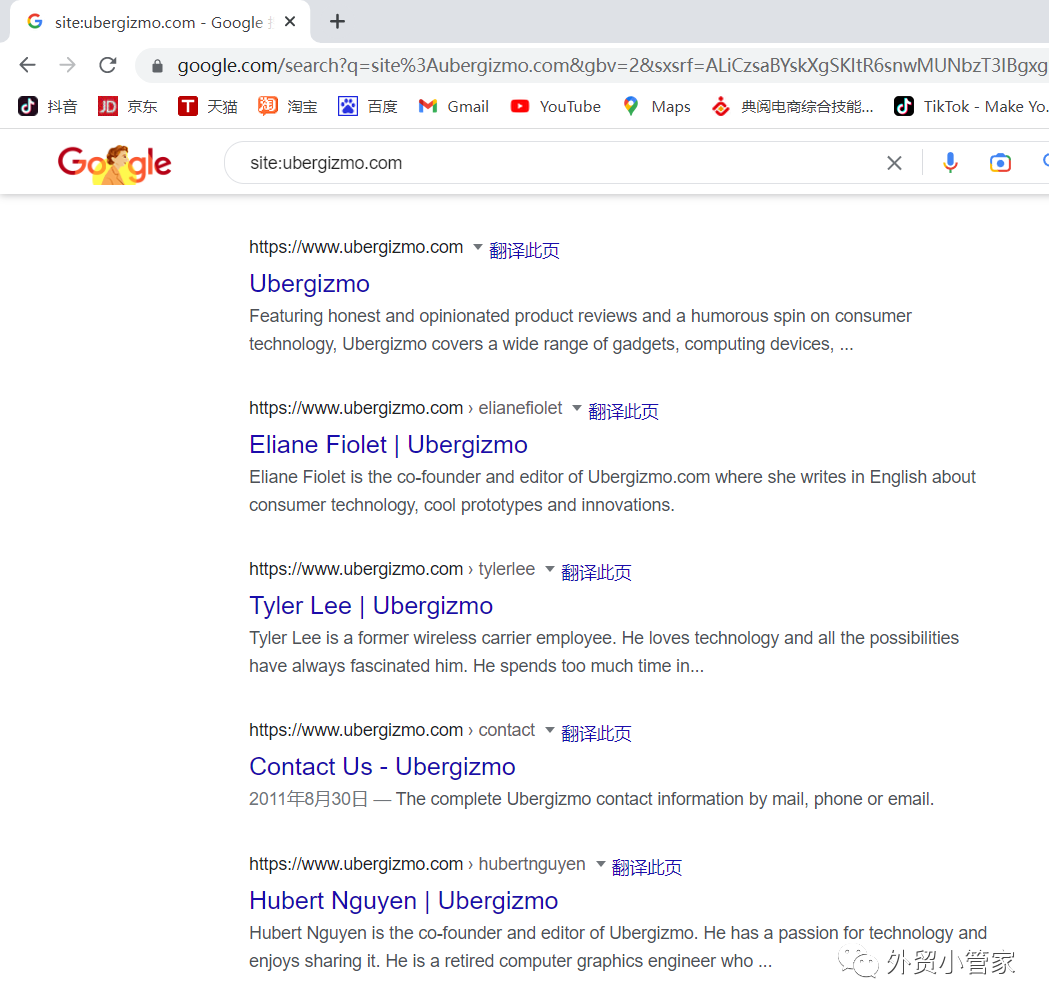Open the Tyler Lee | Ubergizmo result
Screen dimensions: 1049x1008
(x=371, y=606)
